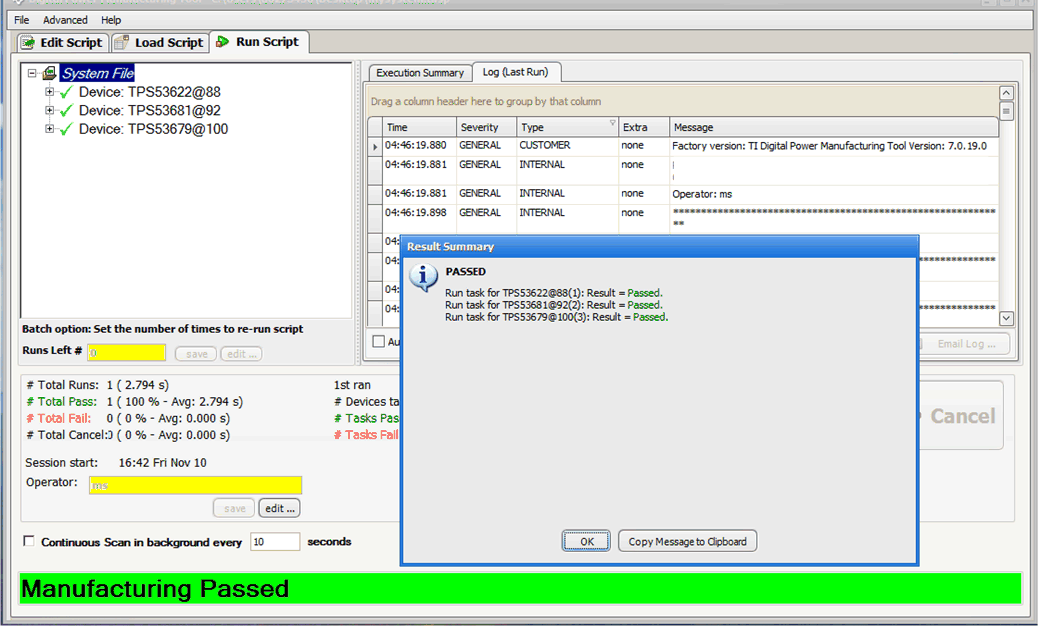Collapse the System File tree root
1038x626 pixels.
point(33,73)
